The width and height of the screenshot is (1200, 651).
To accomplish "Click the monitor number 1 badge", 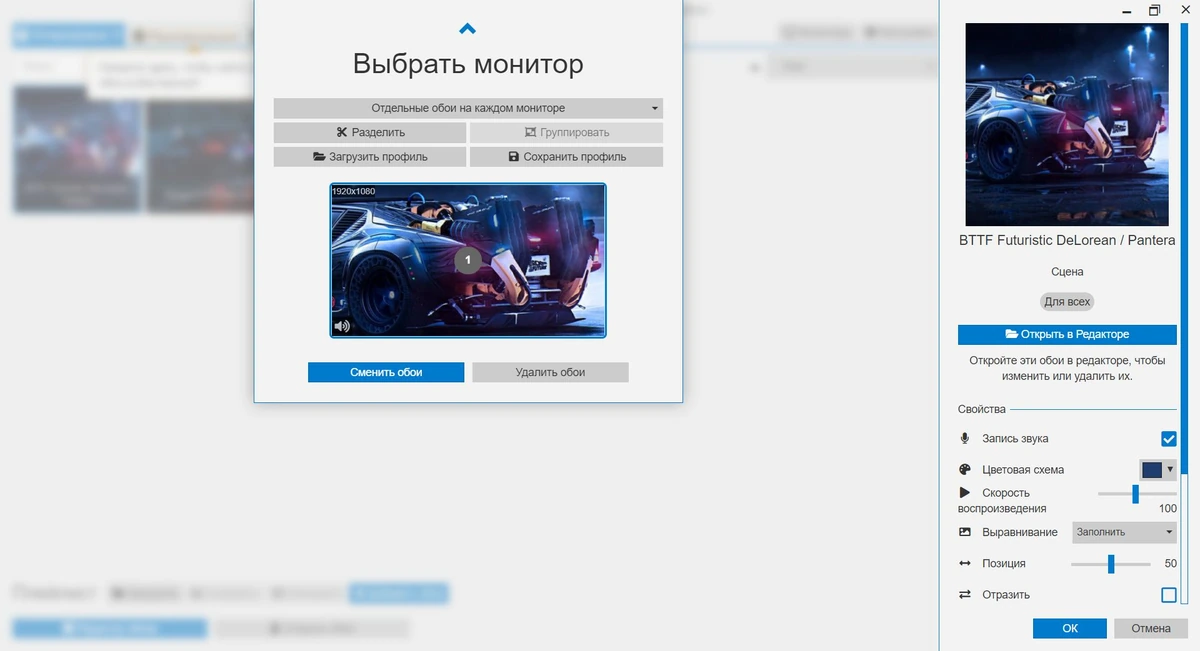I will [468, 260].
